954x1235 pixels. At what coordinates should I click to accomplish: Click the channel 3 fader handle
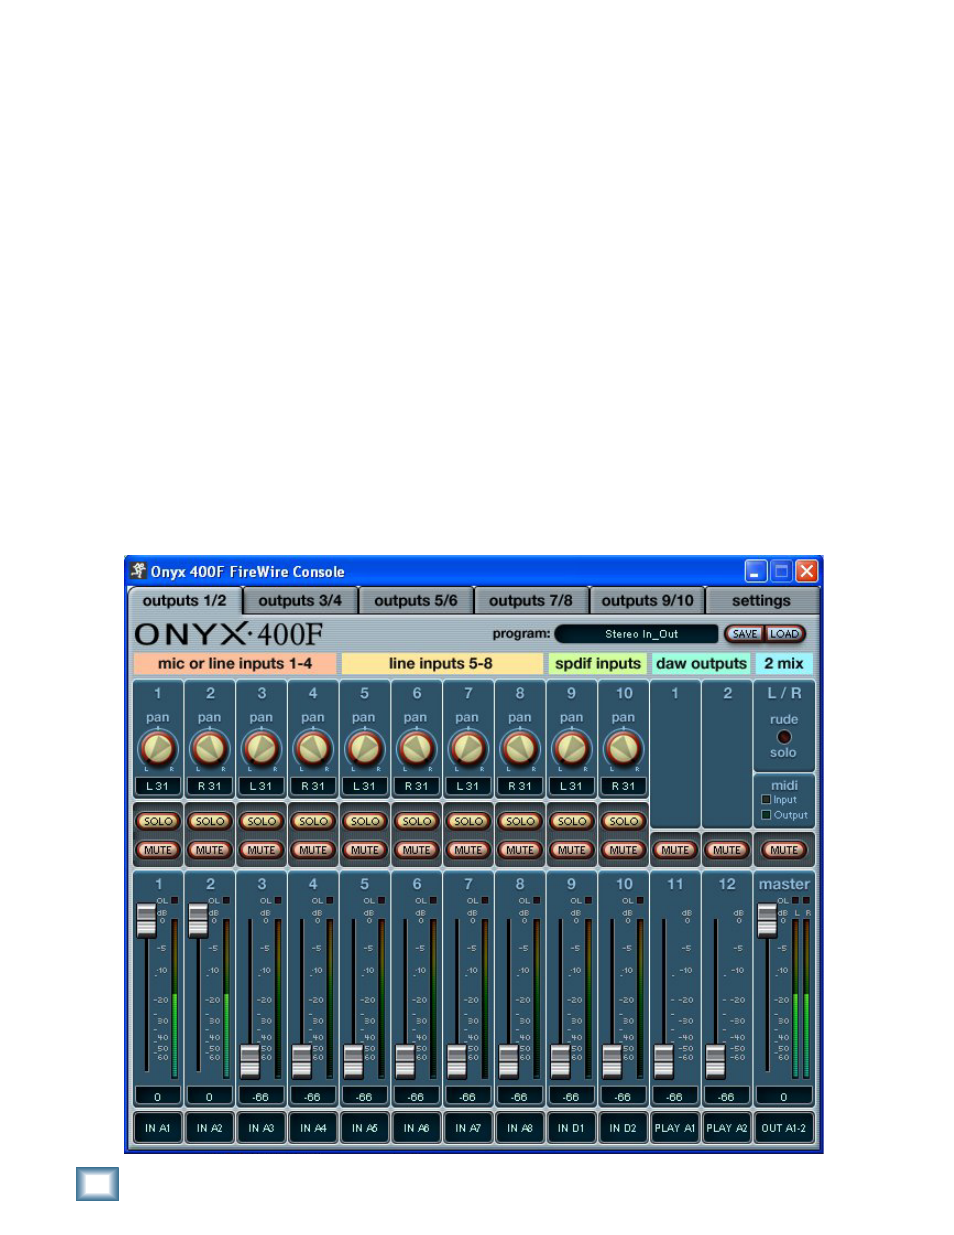click(250, 1061)
